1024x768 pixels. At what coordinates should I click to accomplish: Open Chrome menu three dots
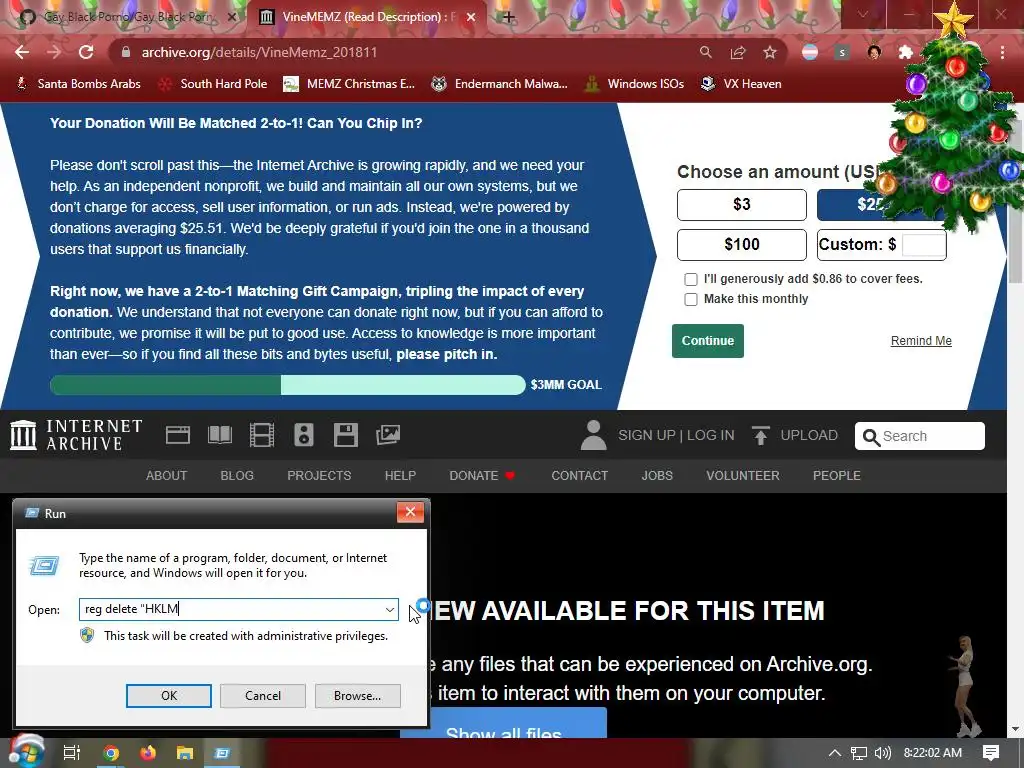point(1002,52)
